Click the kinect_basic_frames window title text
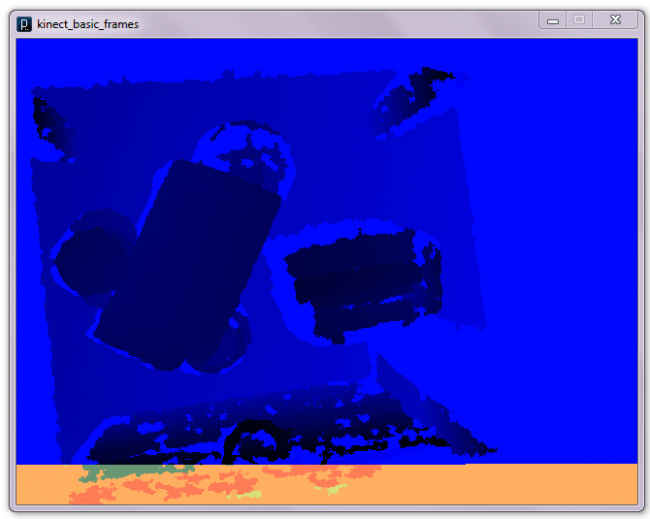This screenshot has height=519, width=650. [88, 24]
